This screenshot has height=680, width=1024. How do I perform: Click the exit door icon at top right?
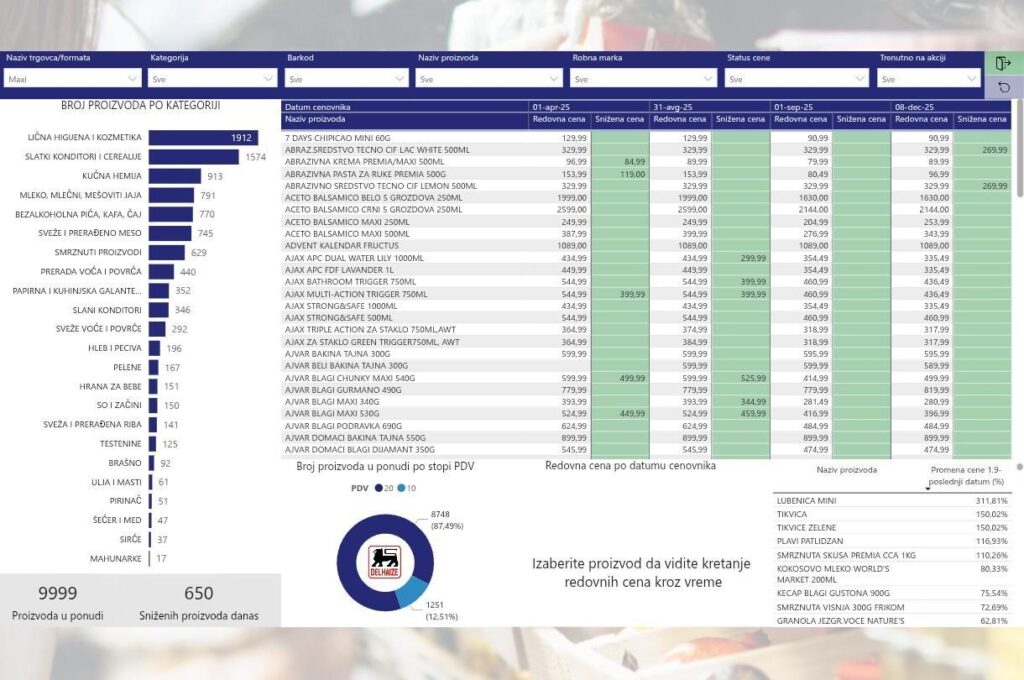click(x=1004, y=63)
